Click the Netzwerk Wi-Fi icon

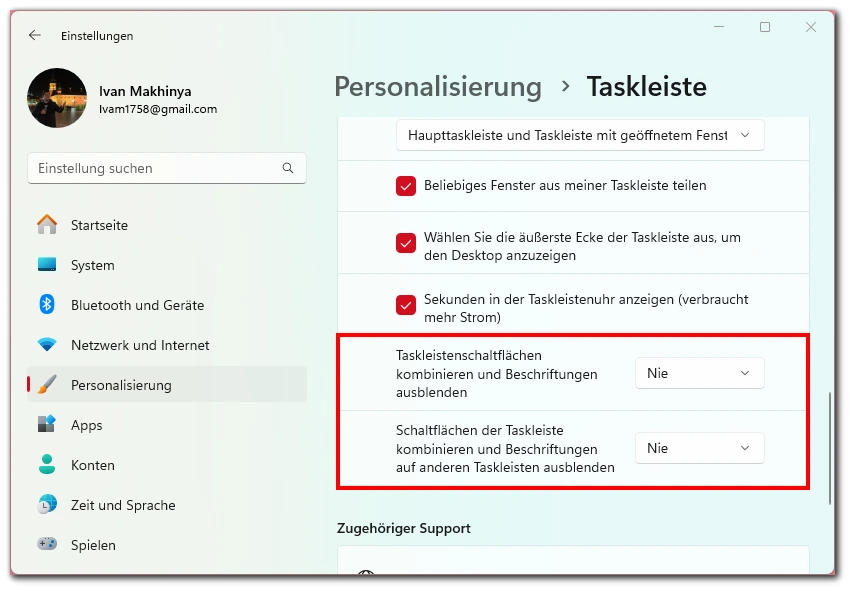pos(47,345)
